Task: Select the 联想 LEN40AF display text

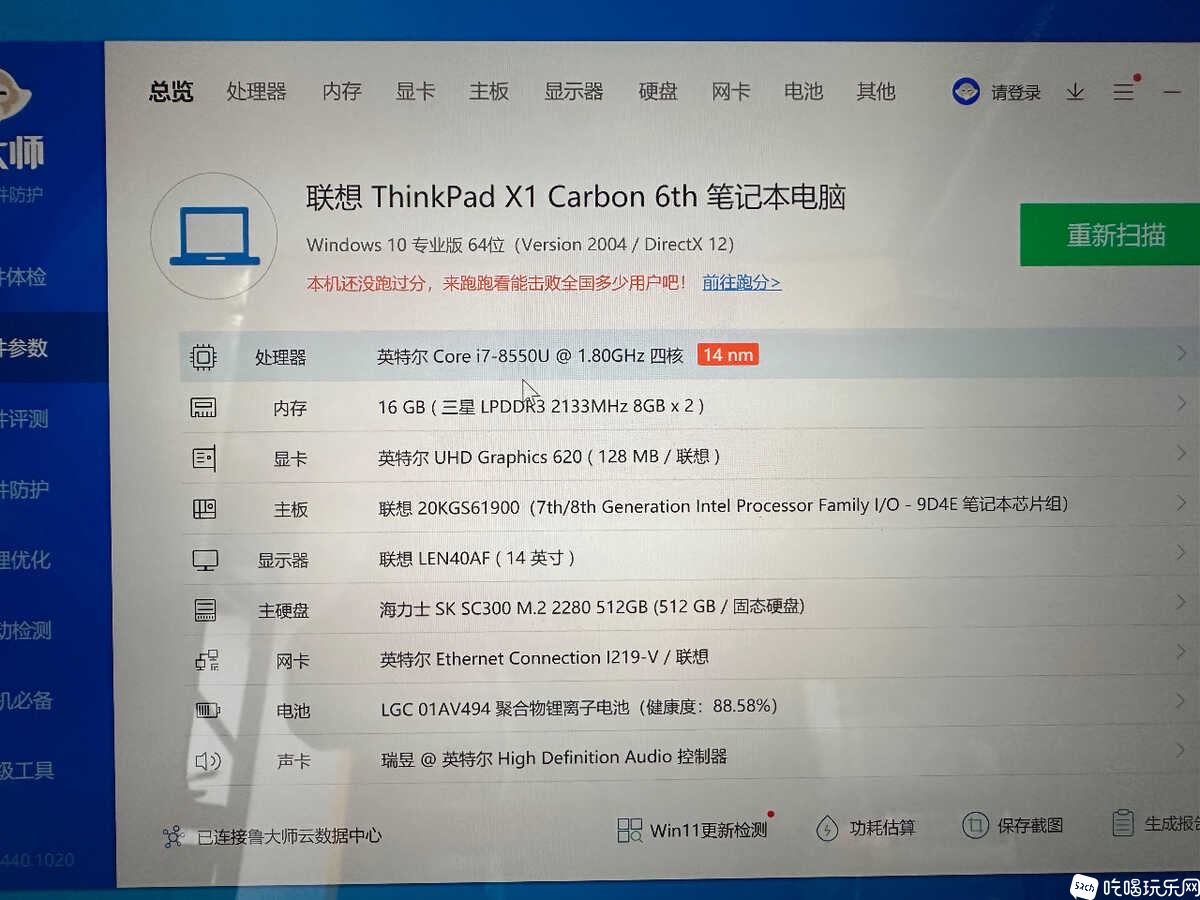Action: tap(477, 558)
